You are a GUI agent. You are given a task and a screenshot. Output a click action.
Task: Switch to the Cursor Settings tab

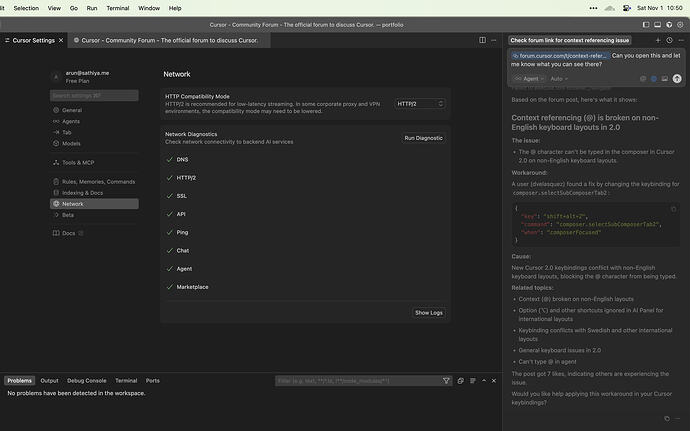(33, 41)
